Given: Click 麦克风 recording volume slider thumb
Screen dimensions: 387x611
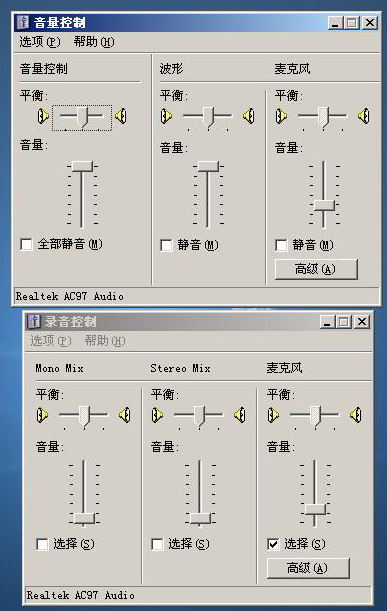Looking at the screenshot, I should tap(315, 509).
